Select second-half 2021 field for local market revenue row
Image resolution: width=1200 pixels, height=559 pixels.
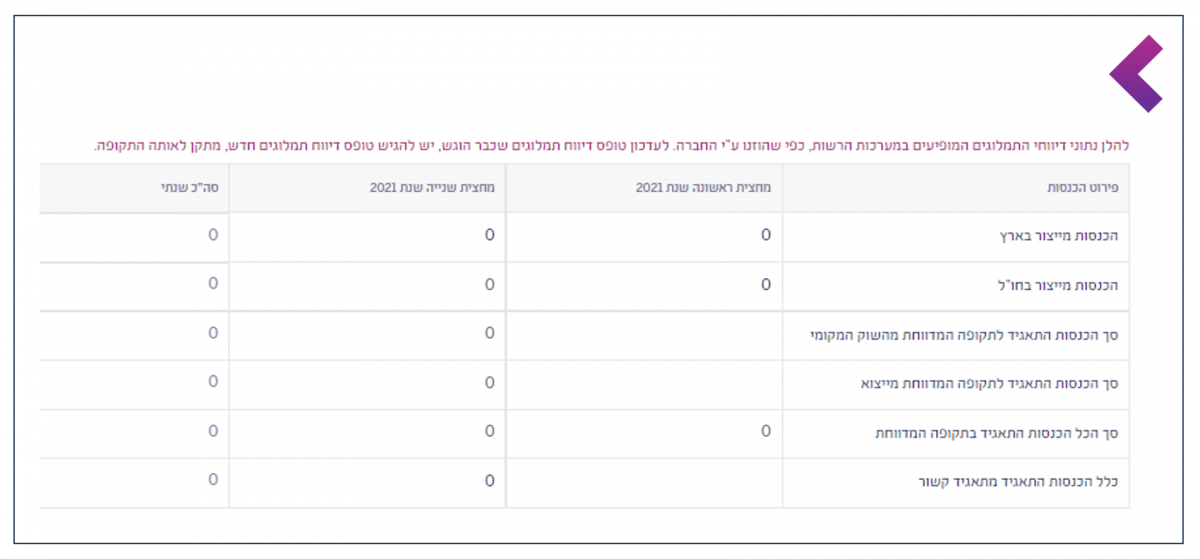pyautogui.click(x=368, y=333)
